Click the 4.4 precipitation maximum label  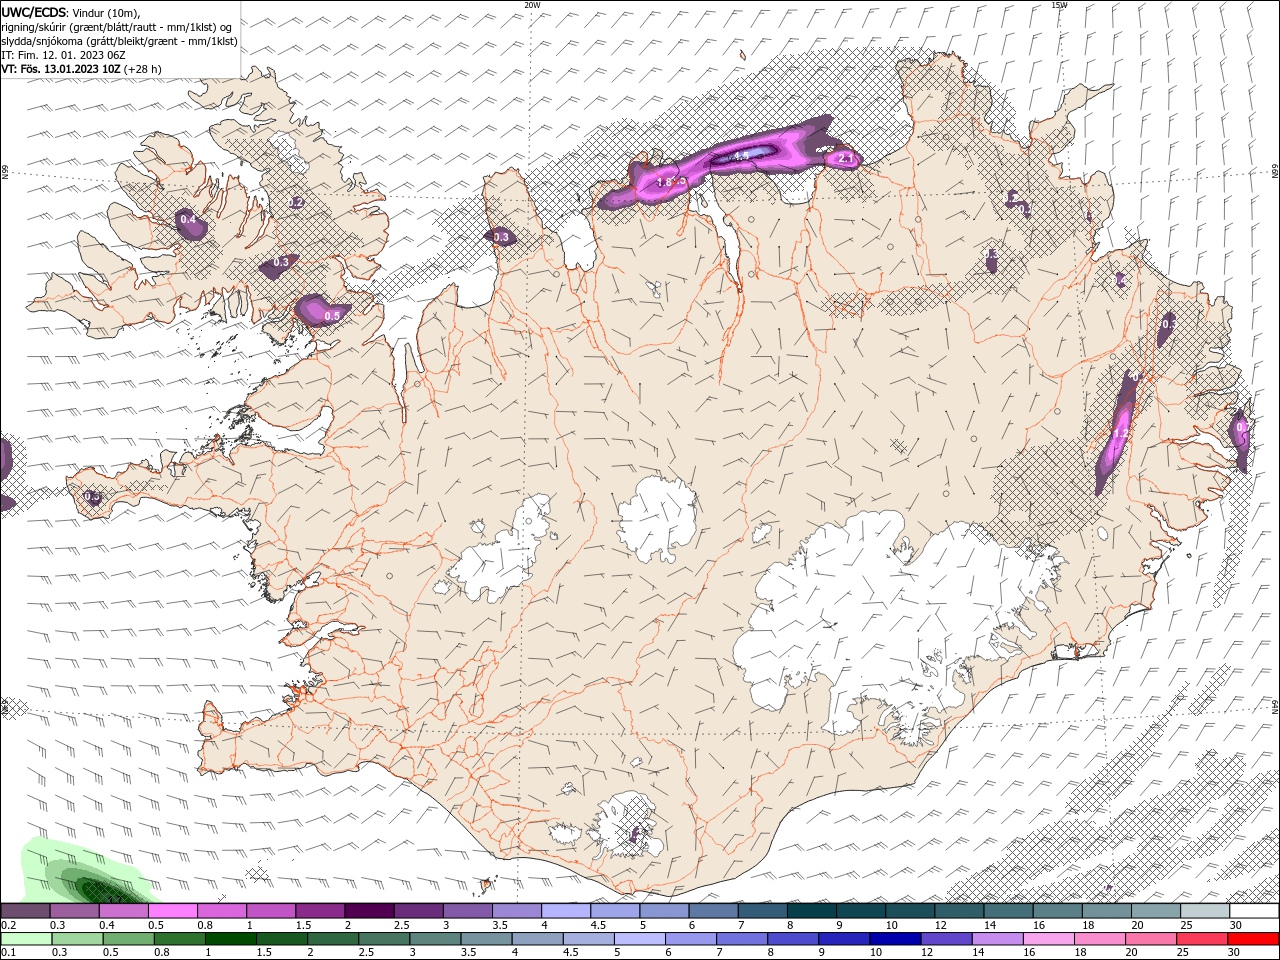click(741, 156)
